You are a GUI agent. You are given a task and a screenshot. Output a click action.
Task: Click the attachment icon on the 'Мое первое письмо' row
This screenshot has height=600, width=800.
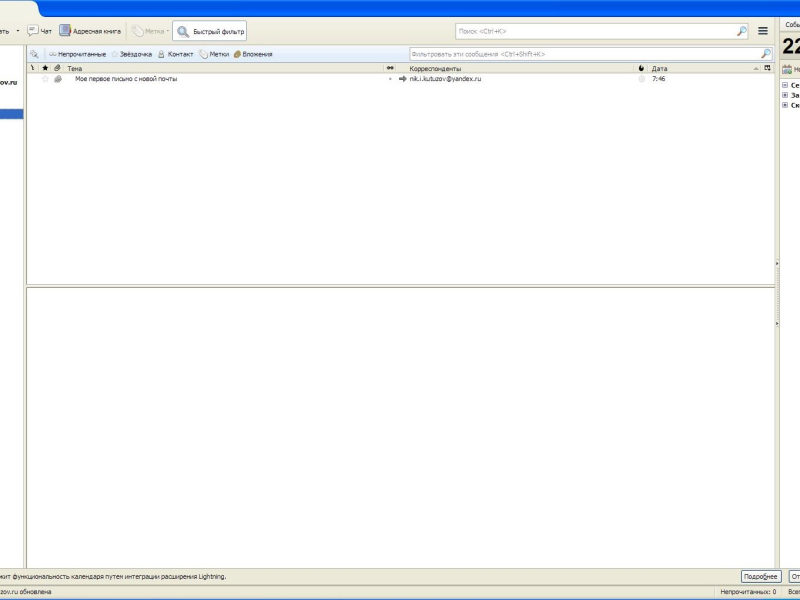click(x=58, y=79)
